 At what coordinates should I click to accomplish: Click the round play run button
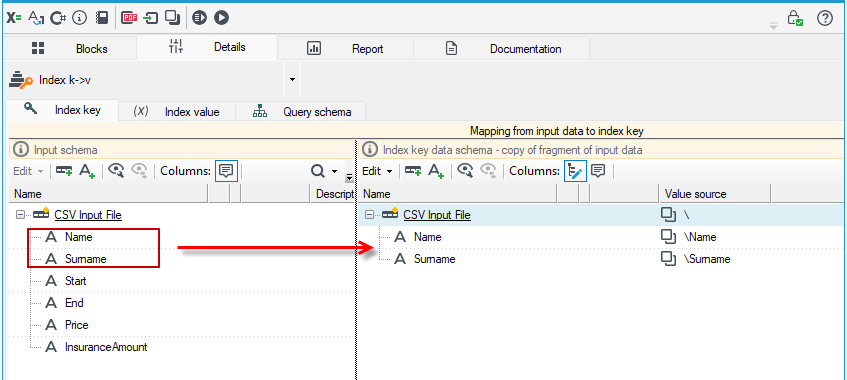click(x=221, y=18)
